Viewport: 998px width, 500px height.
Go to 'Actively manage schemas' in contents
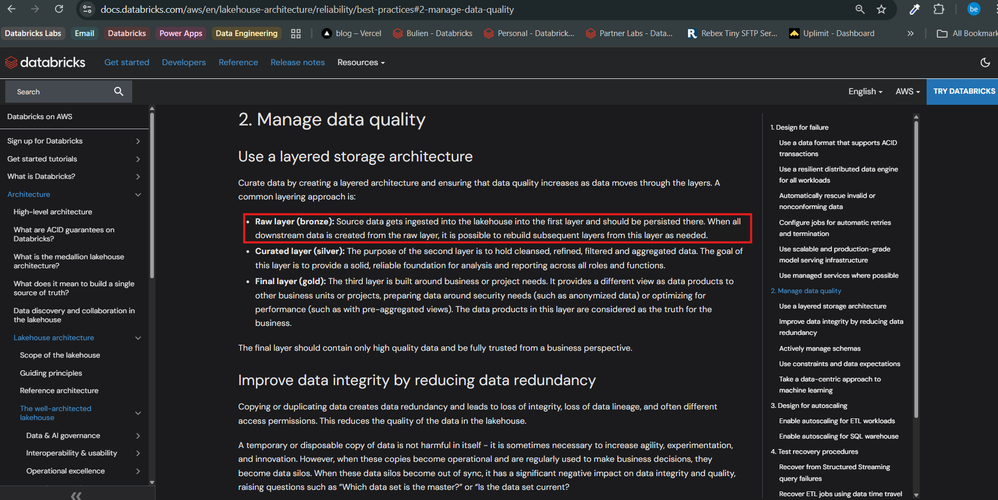coord(821,348)
